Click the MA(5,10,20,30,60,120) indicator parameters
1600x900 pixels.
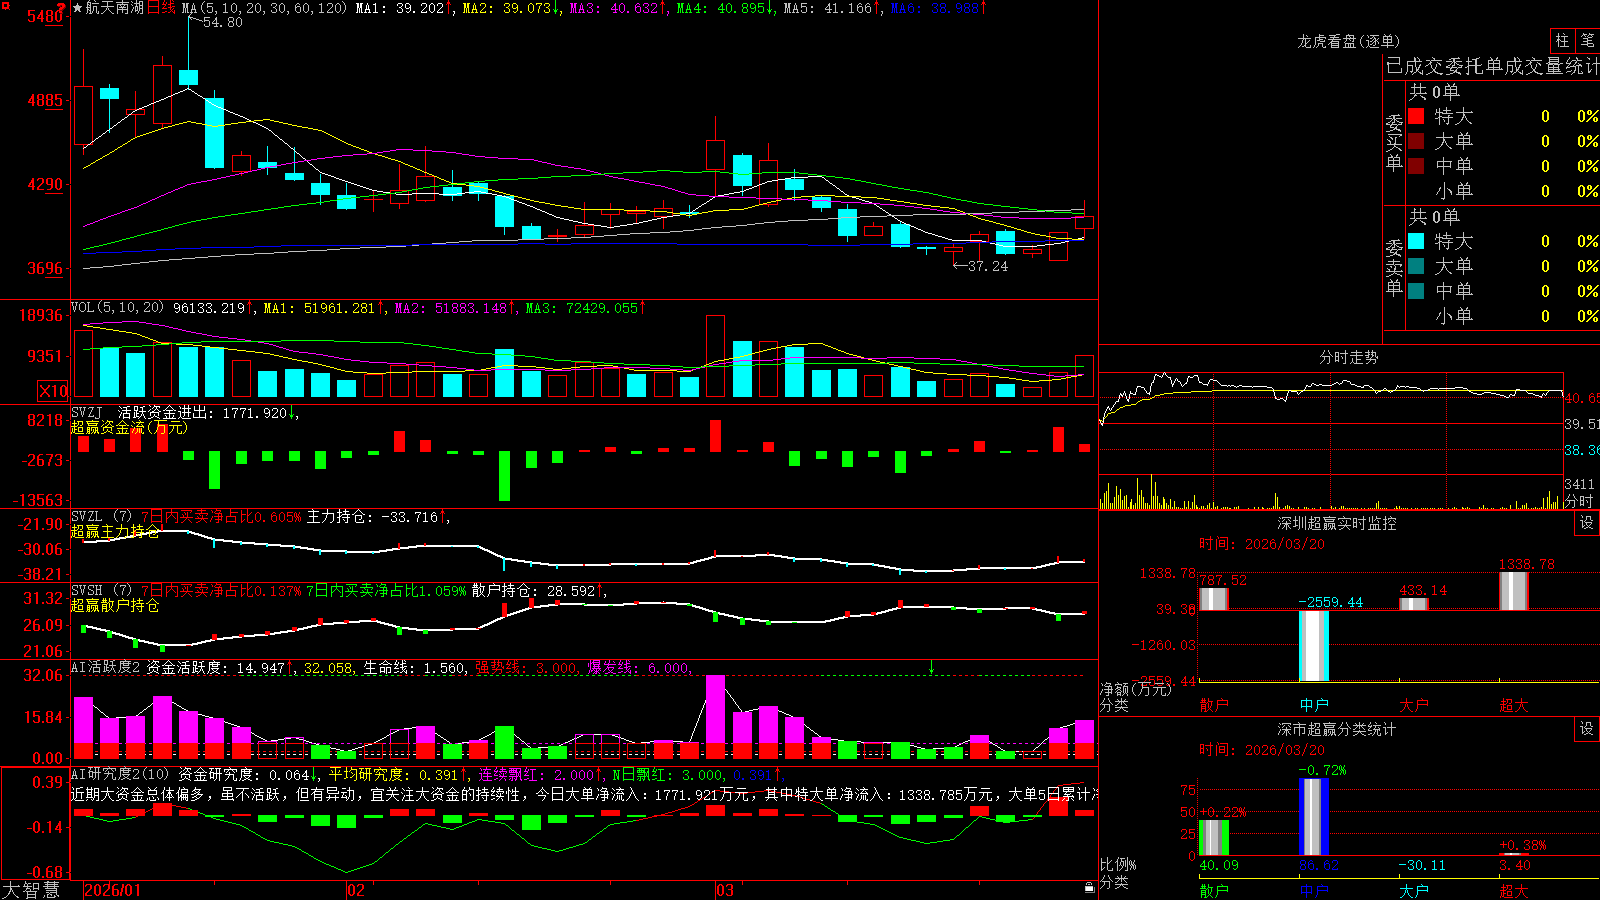[265, 8]
